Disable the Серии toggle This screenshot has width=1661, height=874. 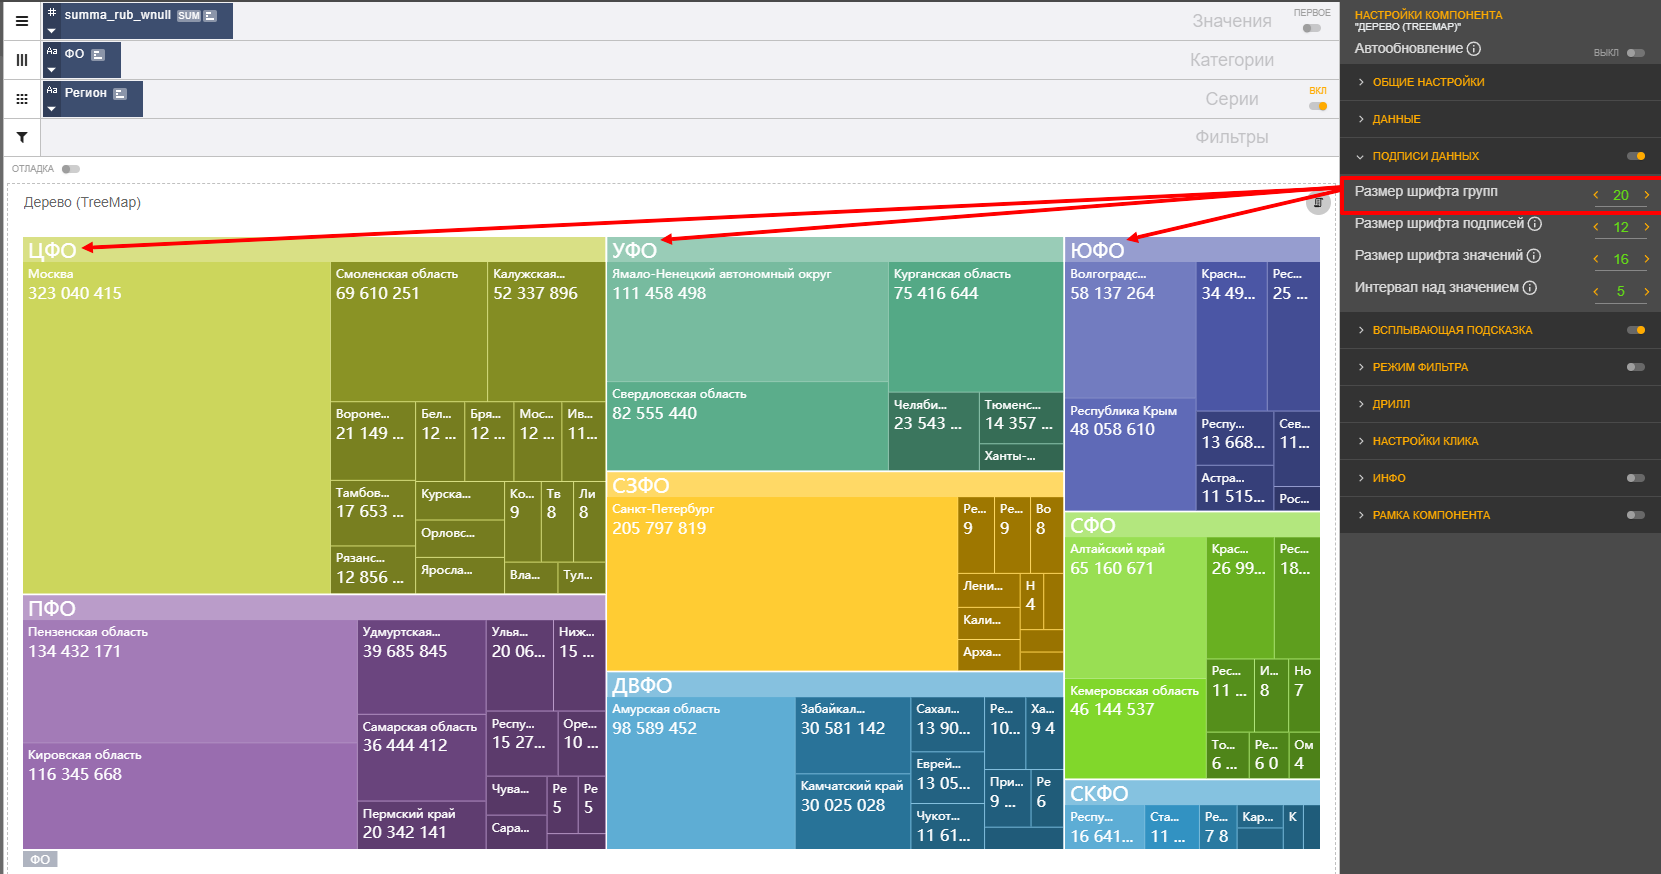tap(1318, 106)
